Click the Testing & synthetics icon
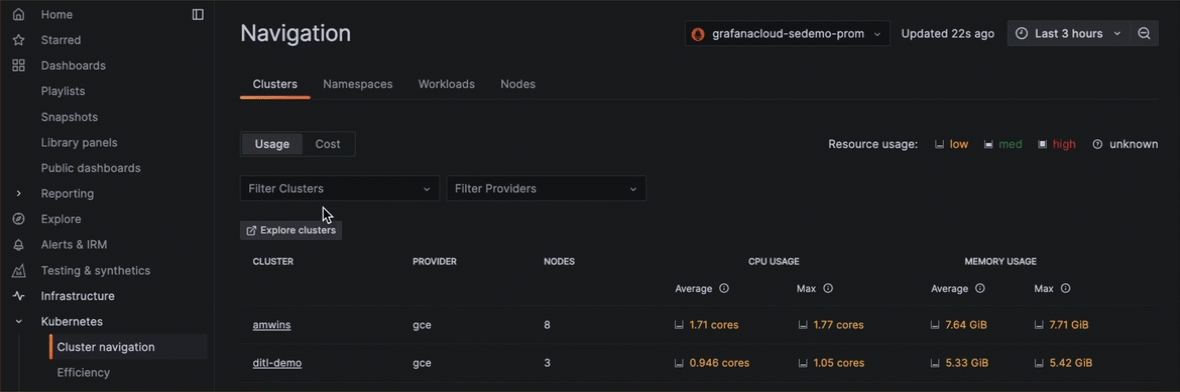 (x=19, y=270)
